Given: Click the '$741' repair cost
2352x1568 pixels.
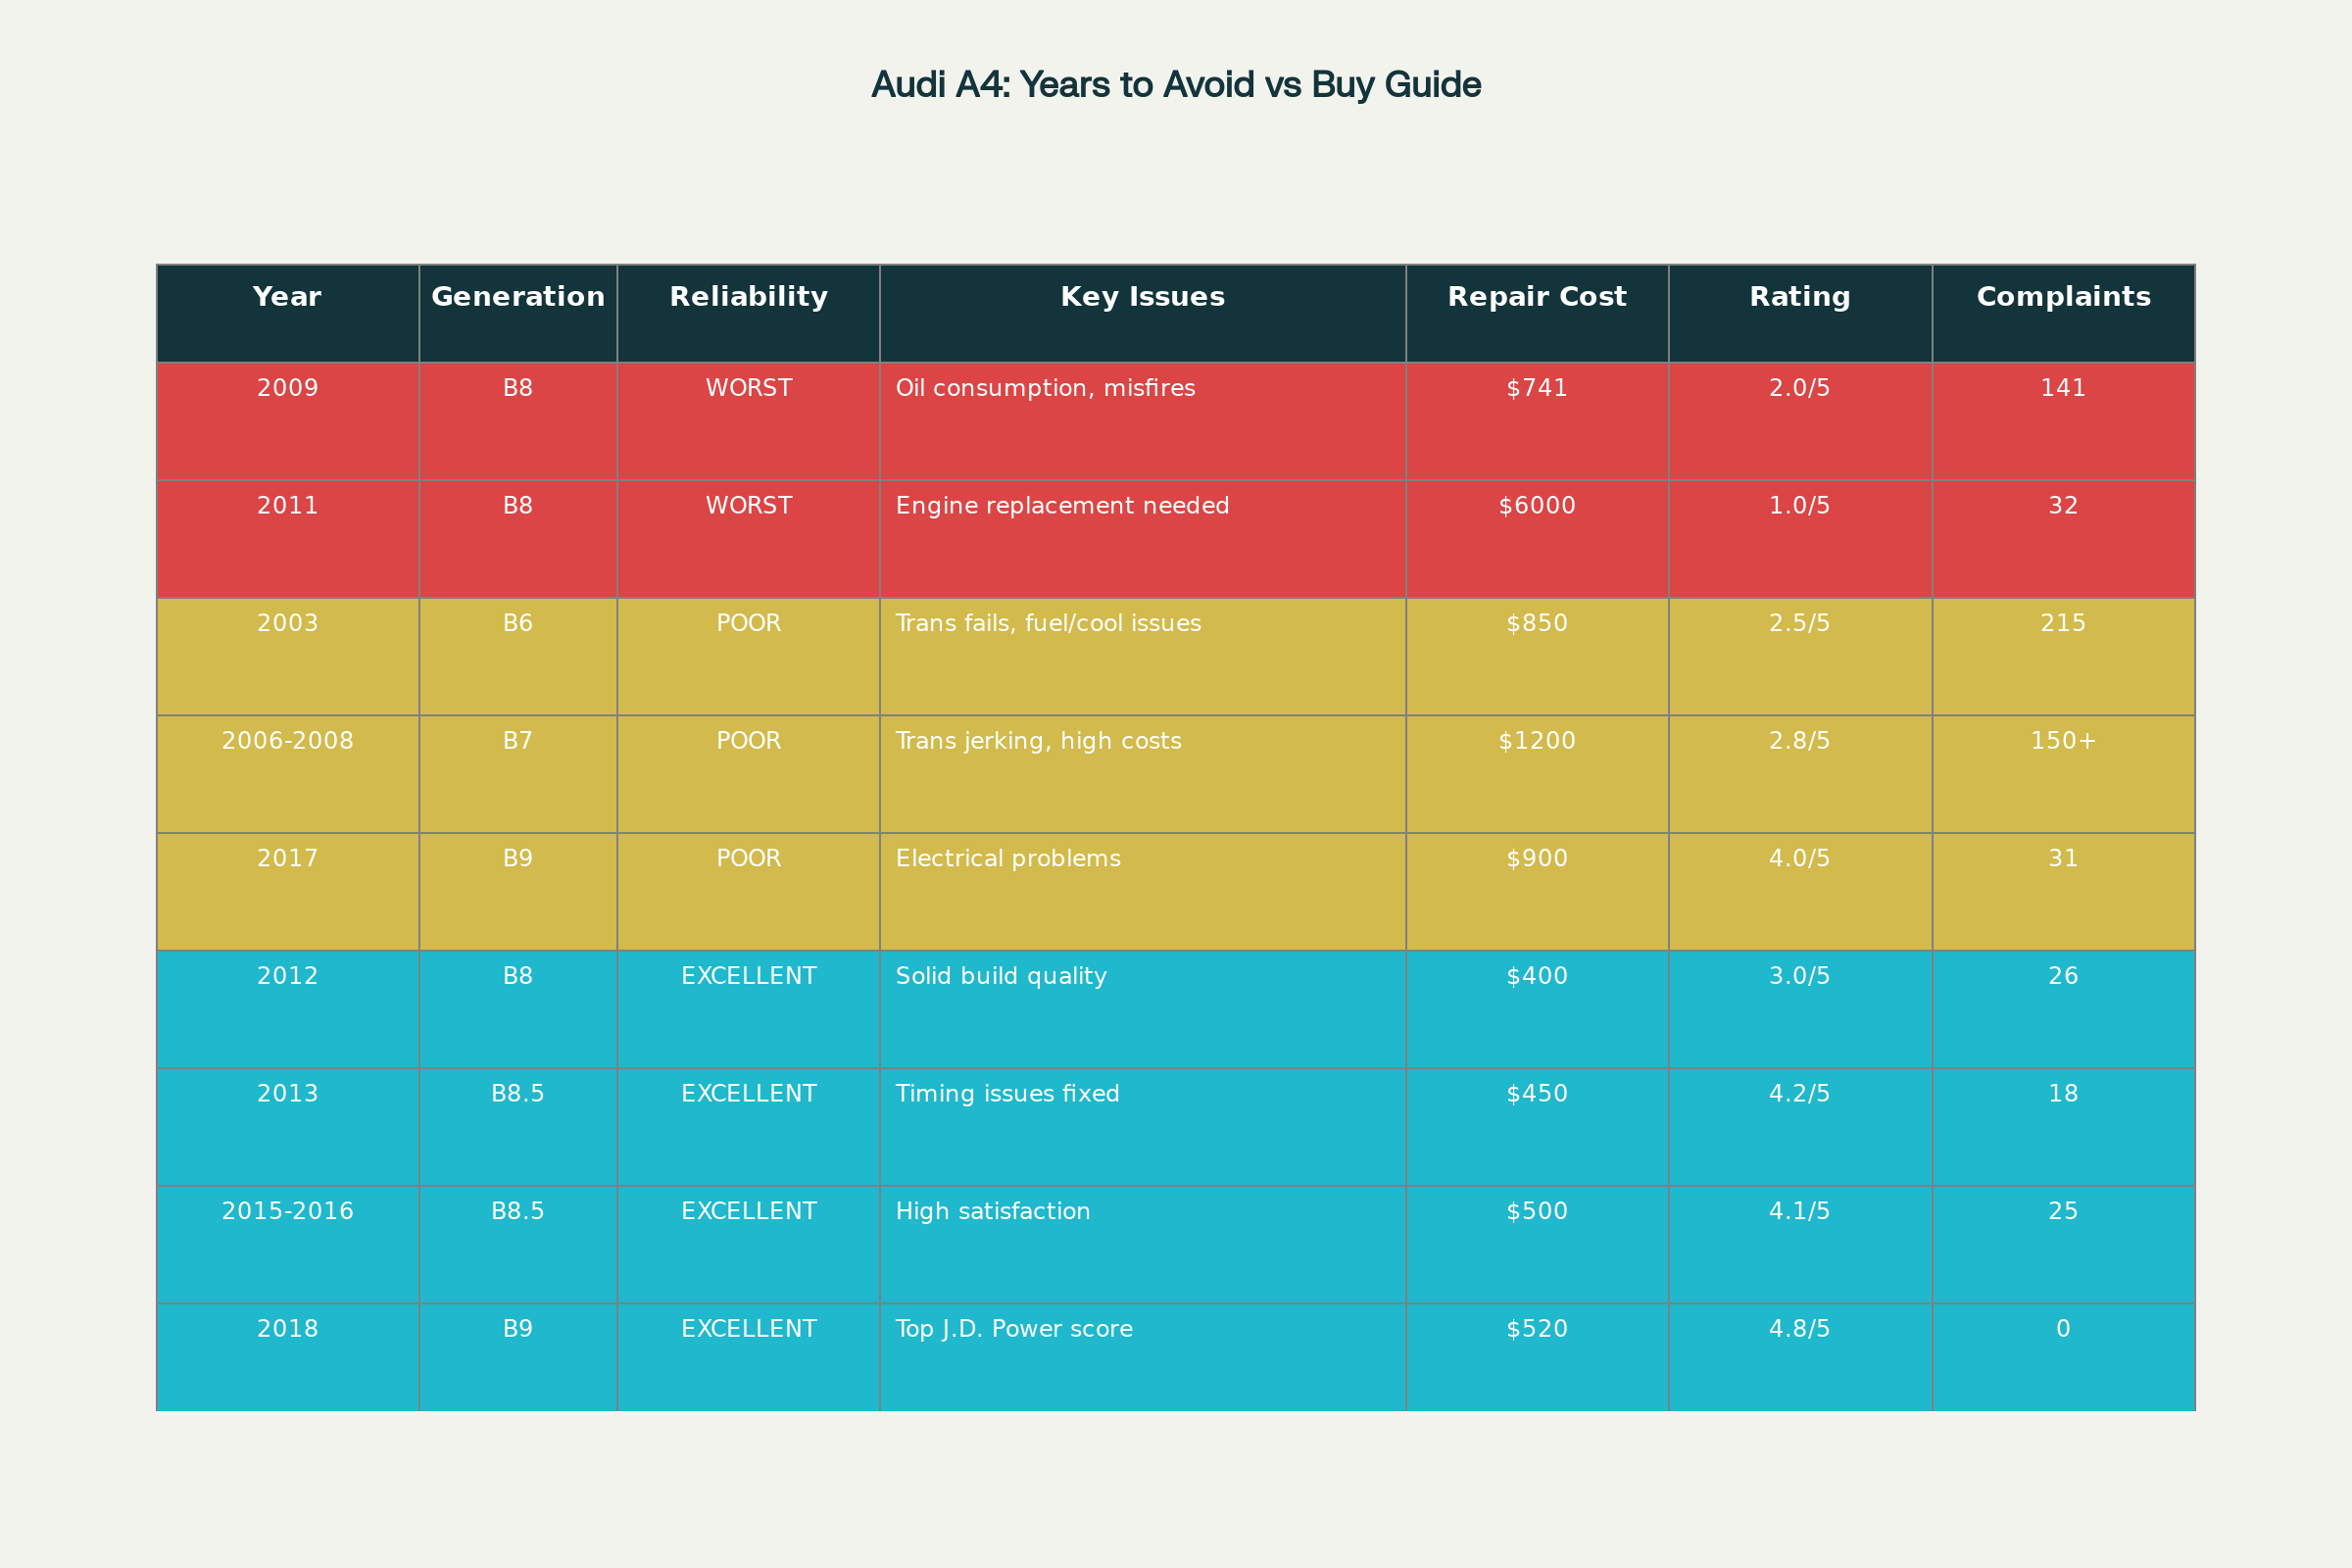Looking at the screenshot, I should (1537, 388).
